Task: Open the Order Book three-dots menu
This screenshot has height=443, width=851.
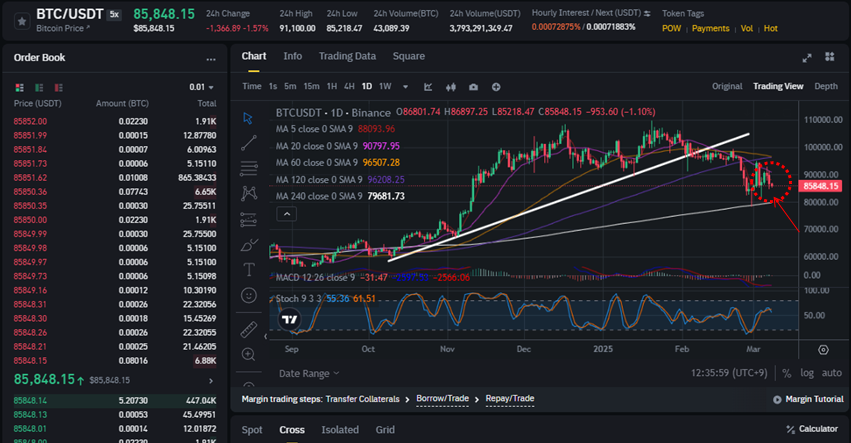Action: tap(211, 59)
